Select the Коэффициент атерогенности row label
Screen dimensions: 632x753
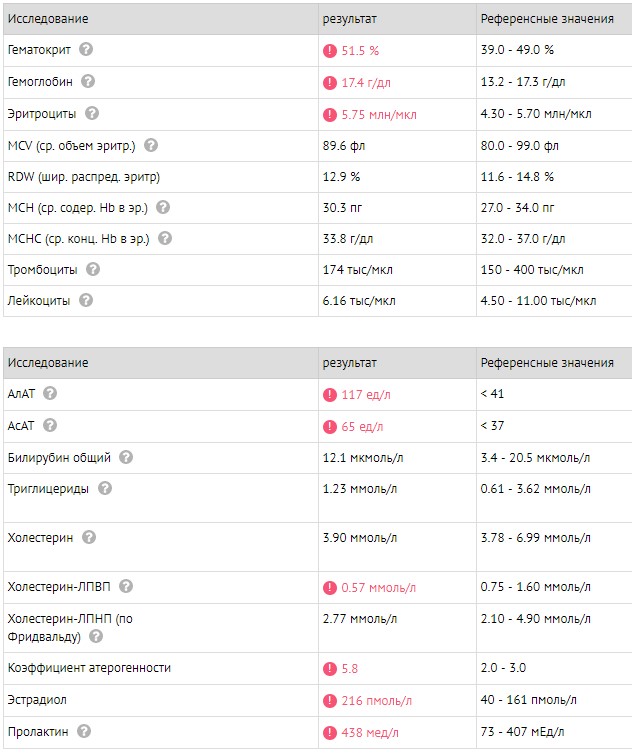click(x=89, y=667)
